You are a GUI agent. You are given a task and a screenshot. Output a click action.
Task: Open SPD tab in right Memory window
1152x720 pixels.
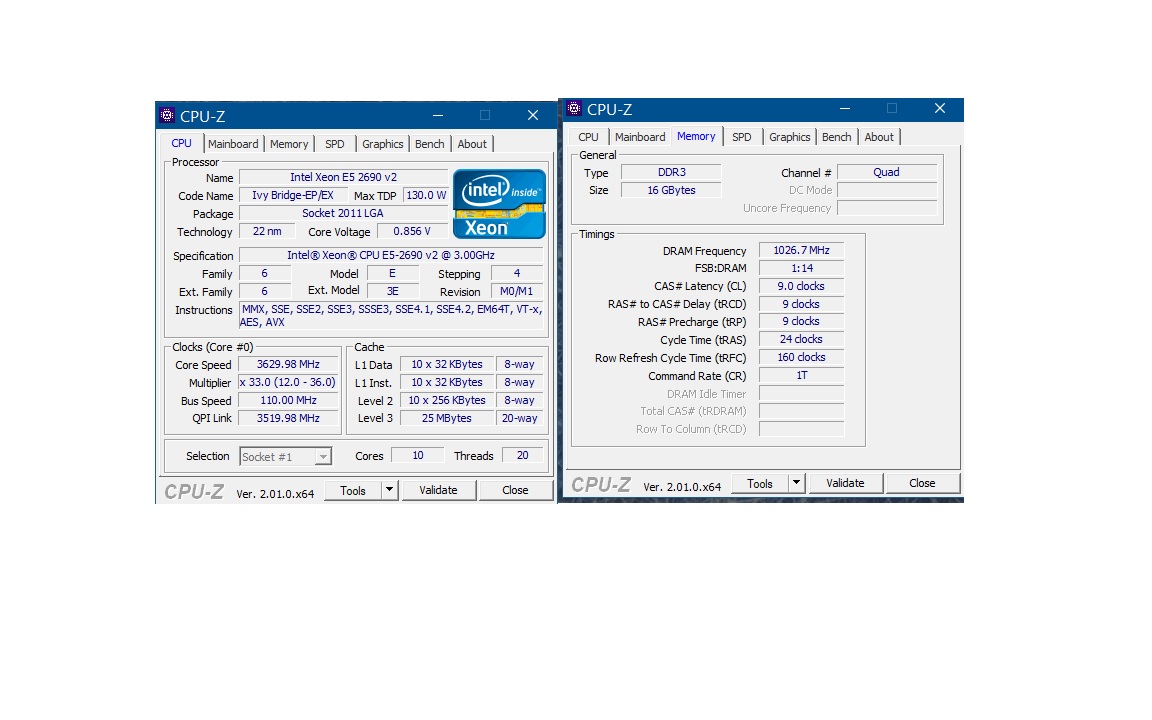[x=742, y=137]
